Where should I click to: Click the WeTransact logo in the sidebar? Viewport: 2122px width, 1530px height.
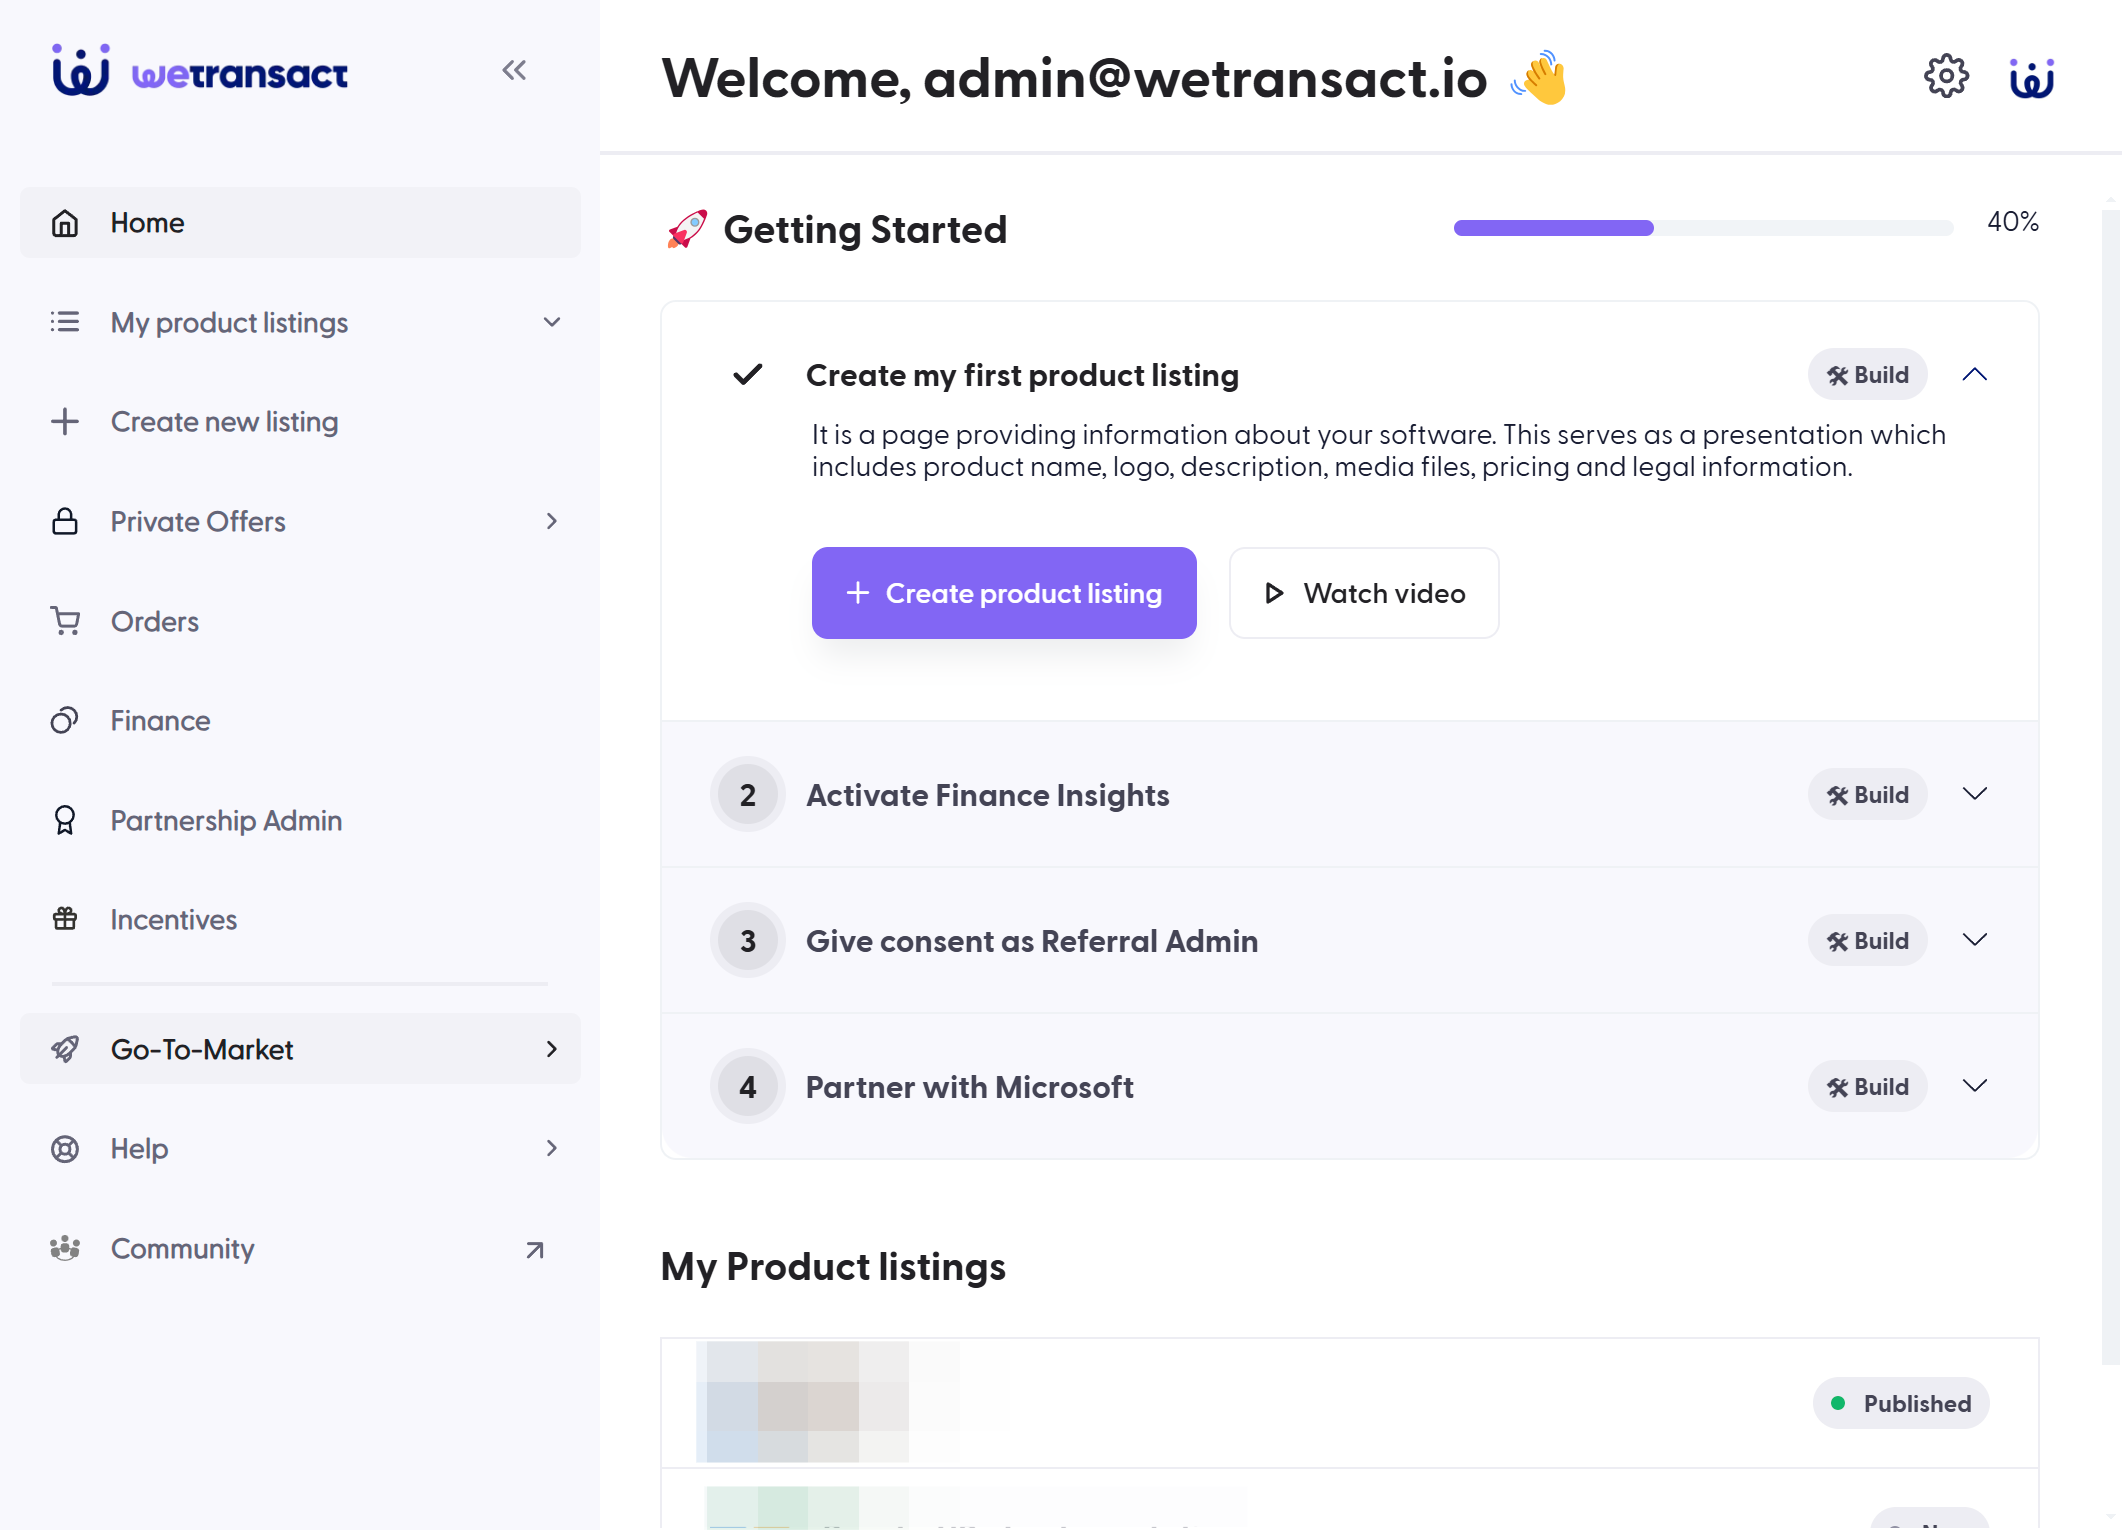point(200,72)
